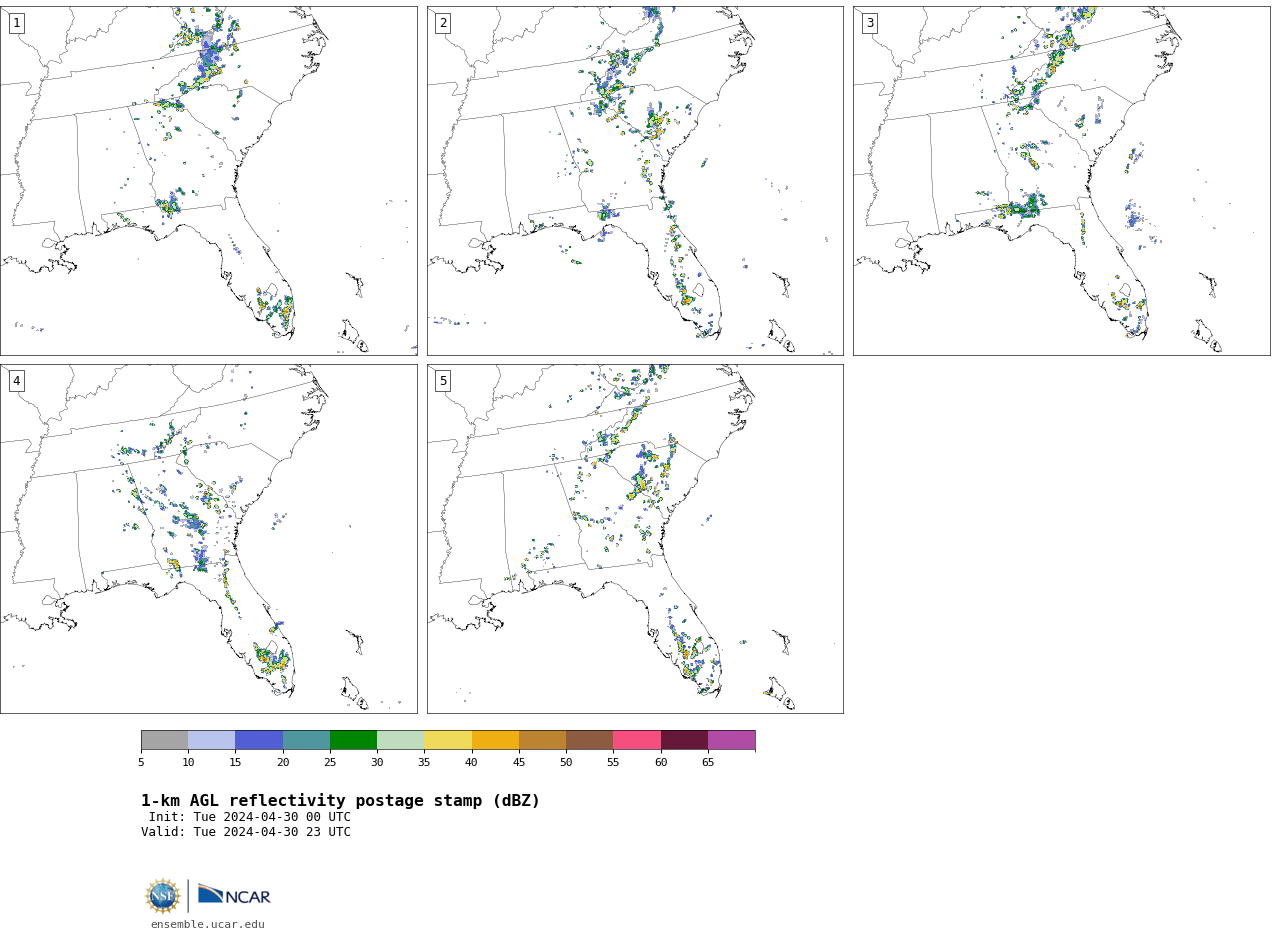Click the 'Init: Tue 2024-04-30 00 UTC' text
The width and height of the screenshot is (1280, 936).
[250, 817]
